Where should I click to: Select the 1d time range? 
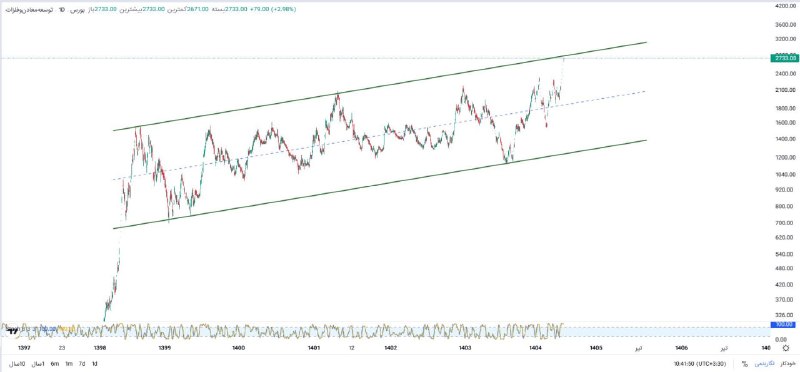(x=94, y=364)
